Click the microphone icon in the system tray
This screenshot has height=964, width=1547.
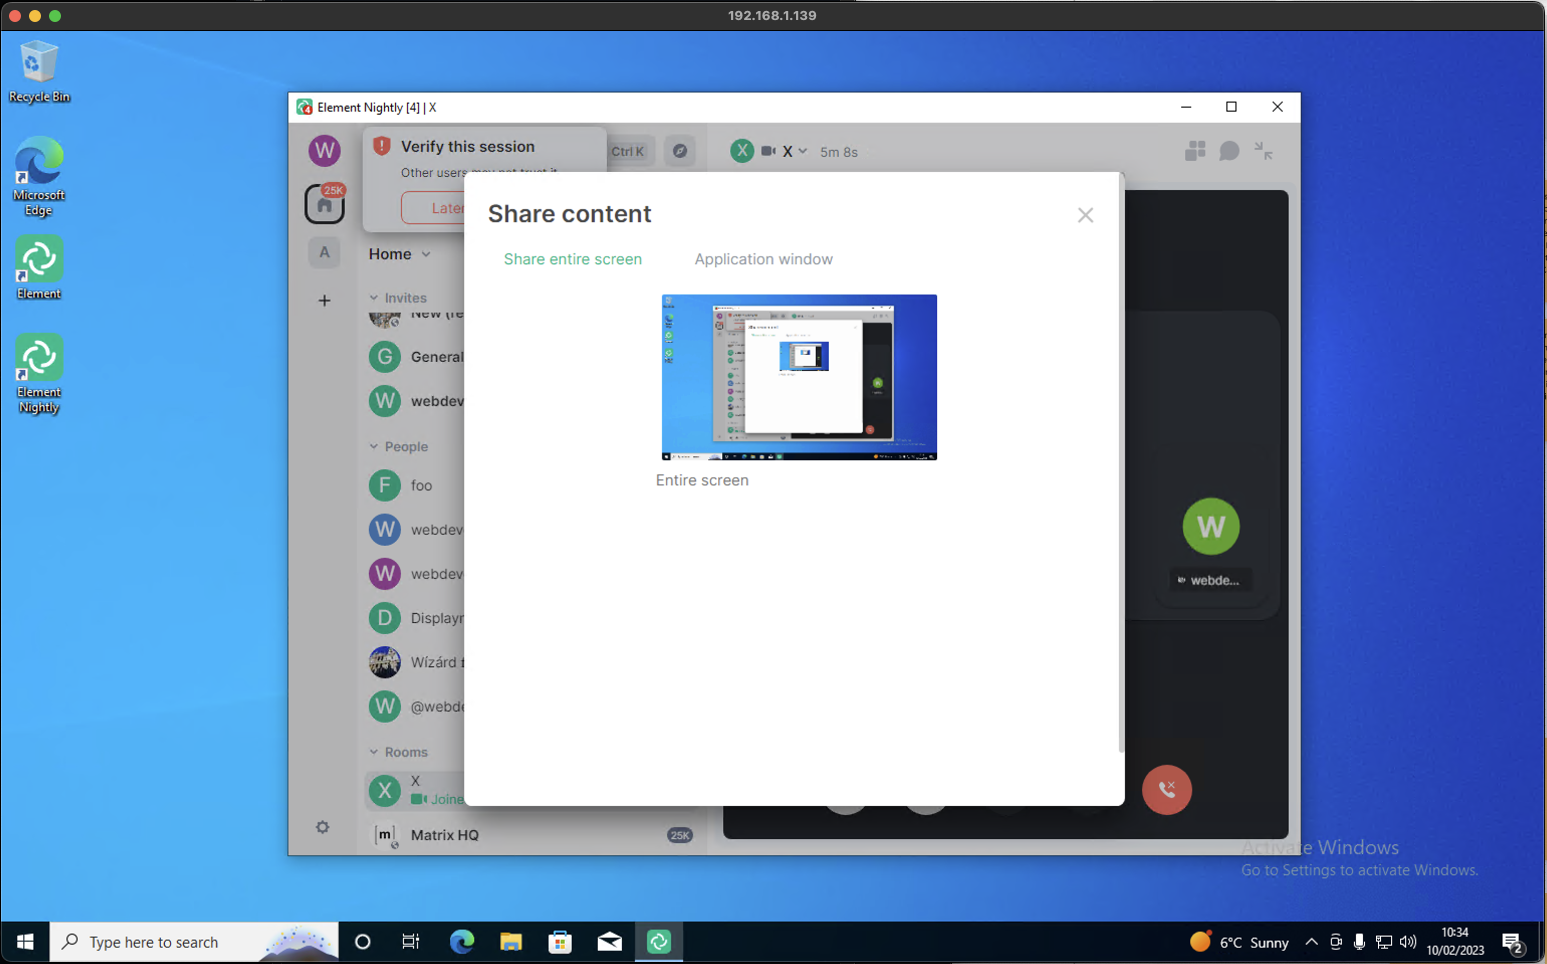pyautogui.click(x=1360, y=941)
